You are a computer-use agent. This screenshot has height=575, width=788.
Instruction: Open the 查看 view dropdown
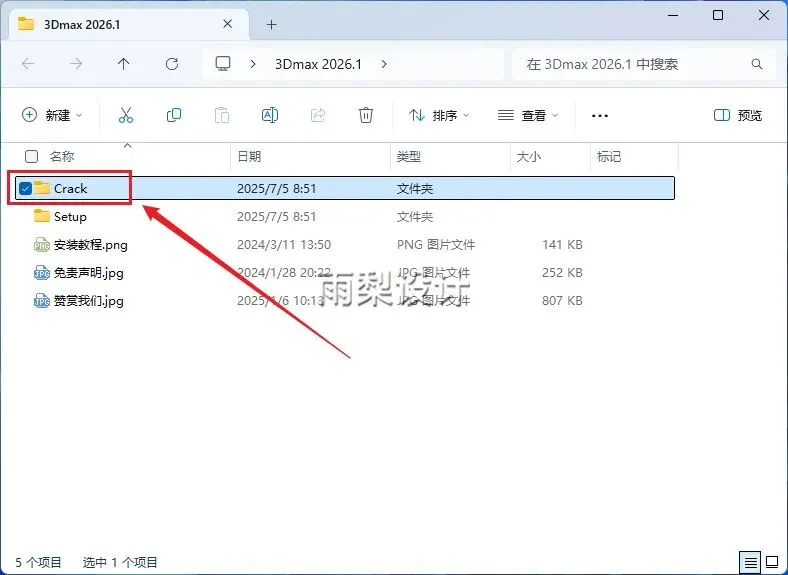click(x=528, y=115)
